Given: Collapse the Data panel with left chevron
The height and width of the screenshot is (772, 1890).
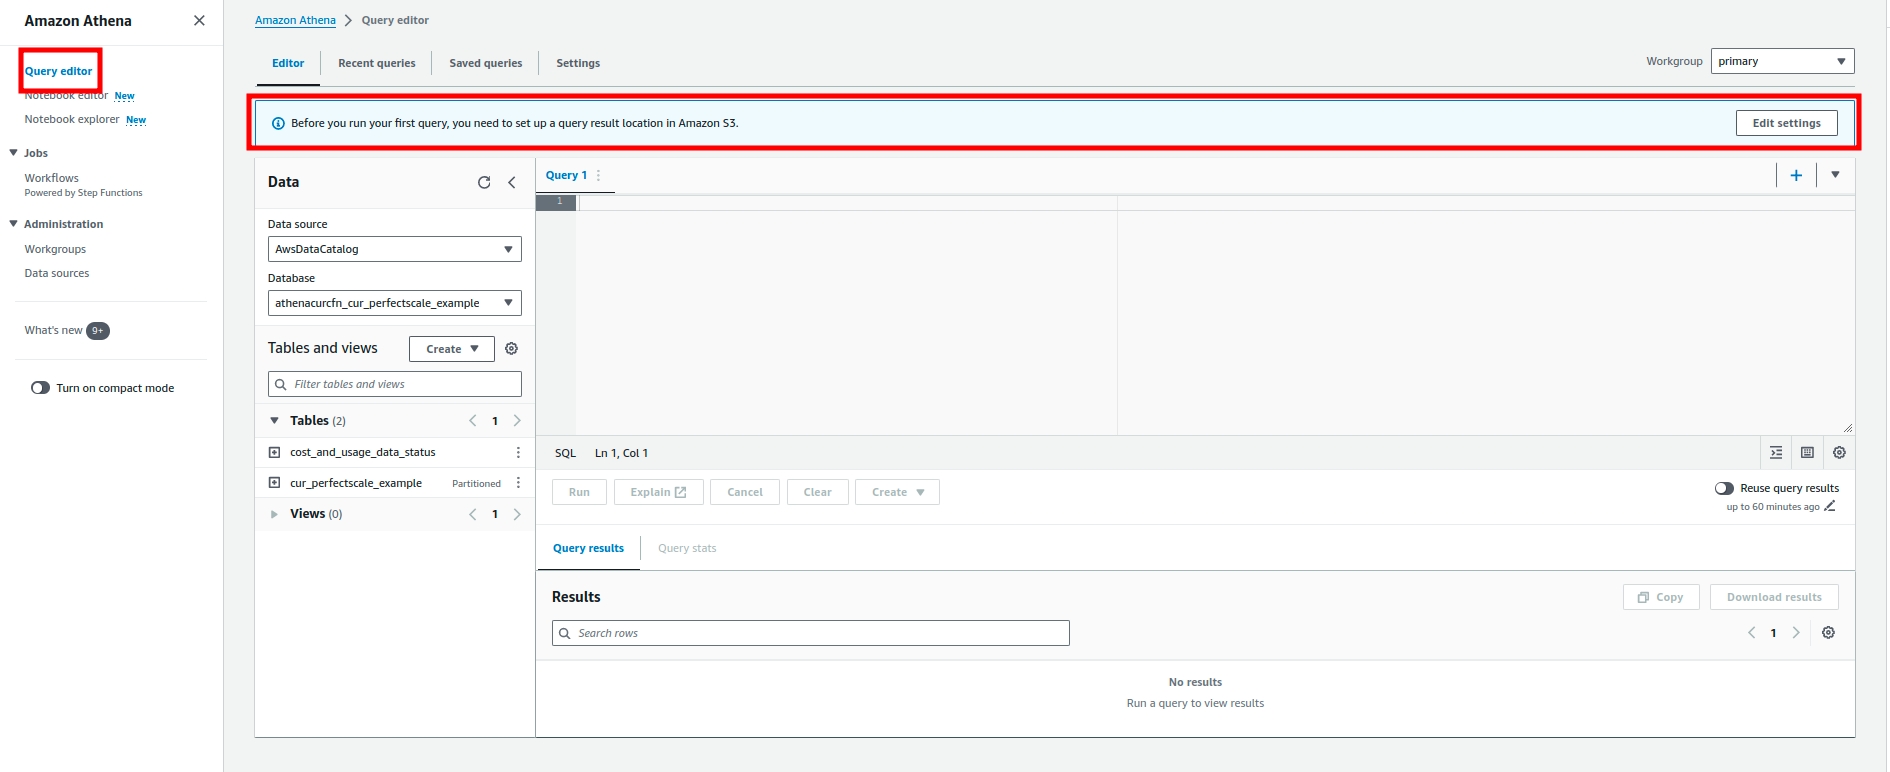Looking at the screenshot, I should pyautogui.click(x=512, y=182).
